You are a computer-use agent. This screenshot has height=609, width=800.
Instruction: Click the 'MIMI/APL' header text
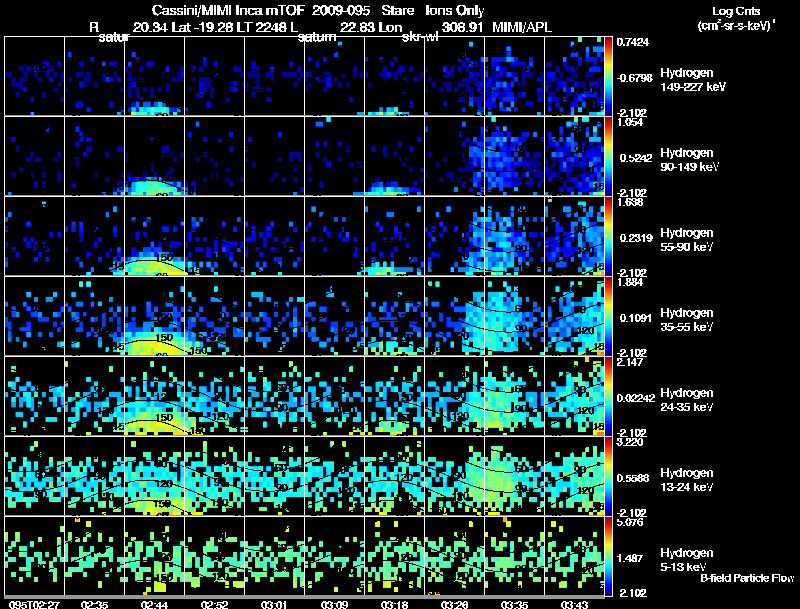coord(522,27)
